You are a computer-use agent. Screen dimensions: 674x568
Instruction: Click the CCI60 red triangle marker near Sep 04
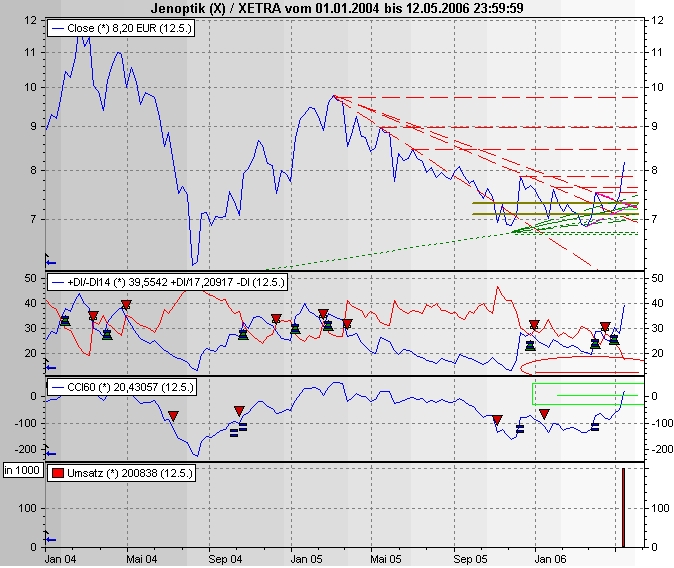tap(239, 411)
